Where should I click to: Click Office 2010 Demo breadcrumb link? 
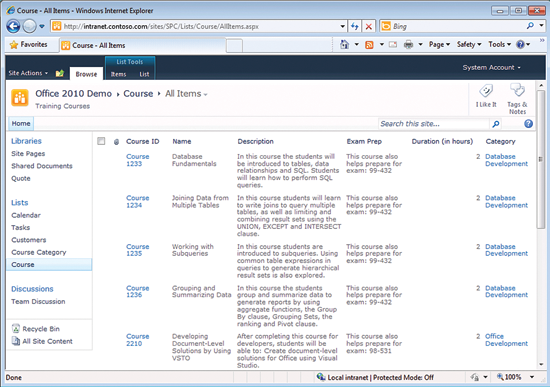click(73, 94)
